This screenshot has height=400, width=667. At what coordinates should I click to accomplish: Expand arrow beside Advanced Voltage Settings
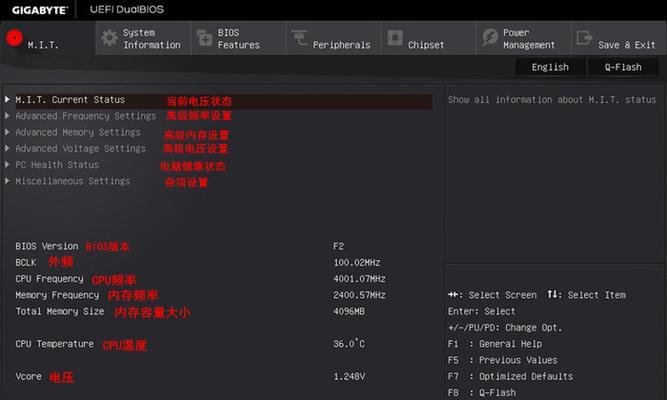click(x=8, y=148)
